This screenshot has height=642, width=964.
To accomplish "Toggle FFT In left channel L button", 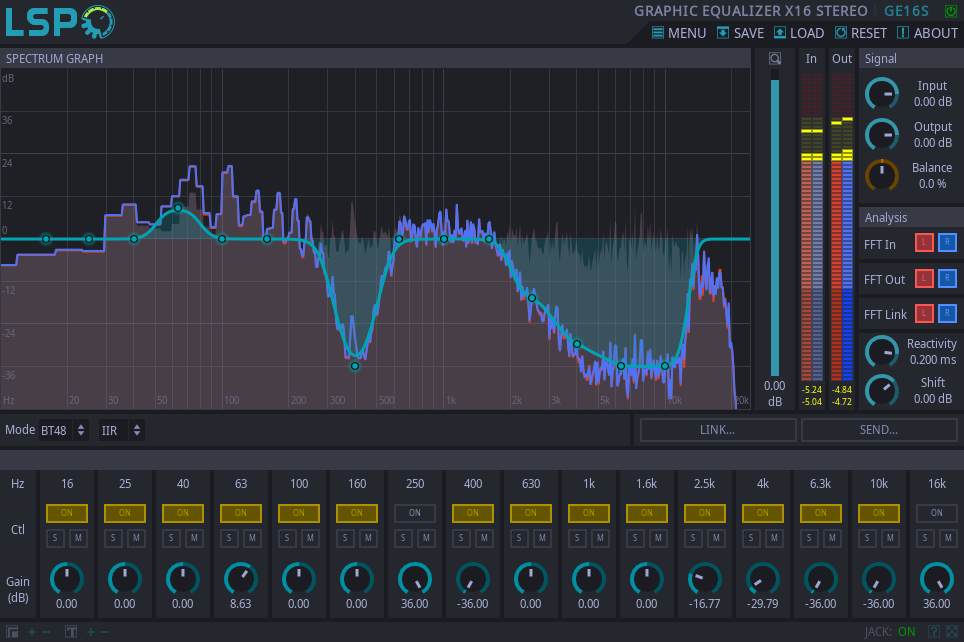I will (924, 243).
